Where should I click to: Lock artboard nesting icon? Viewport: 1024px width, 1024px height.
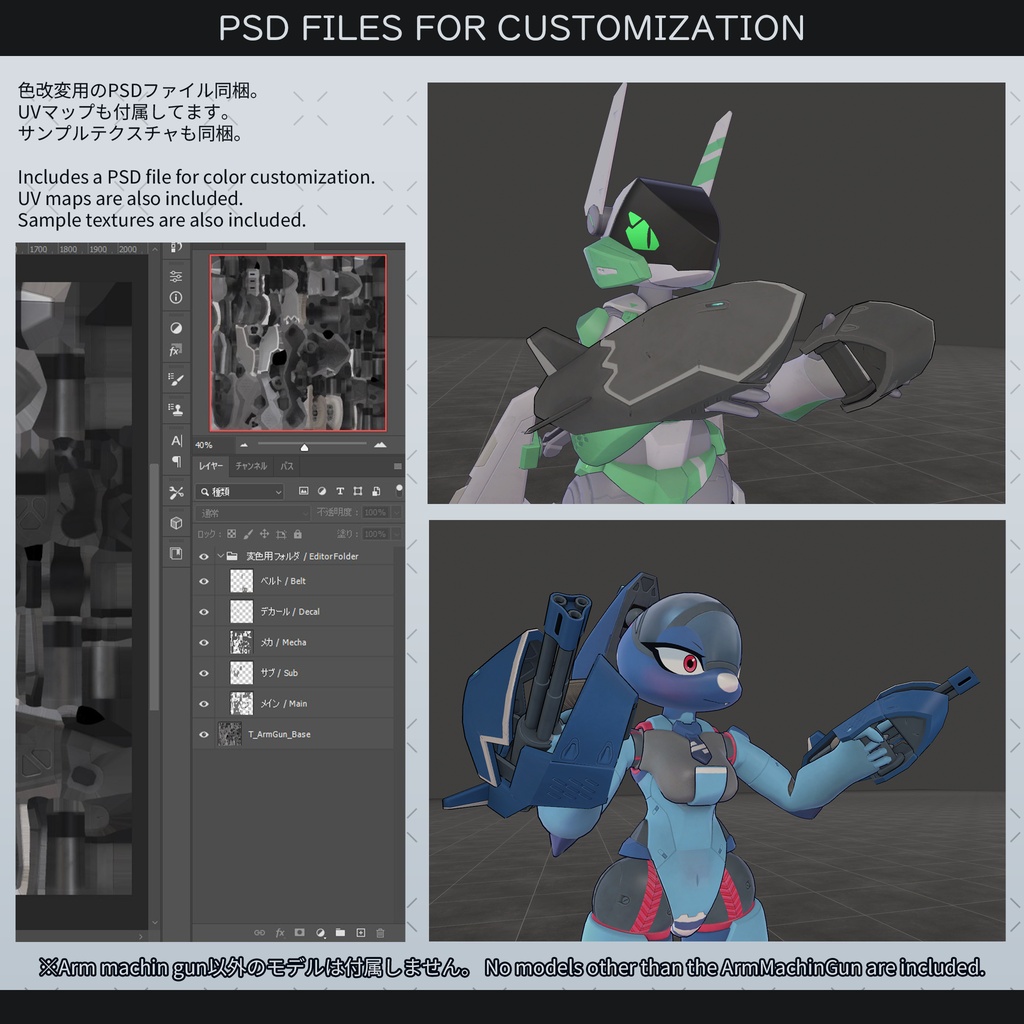pyautogui.click(x=281, y=534)
